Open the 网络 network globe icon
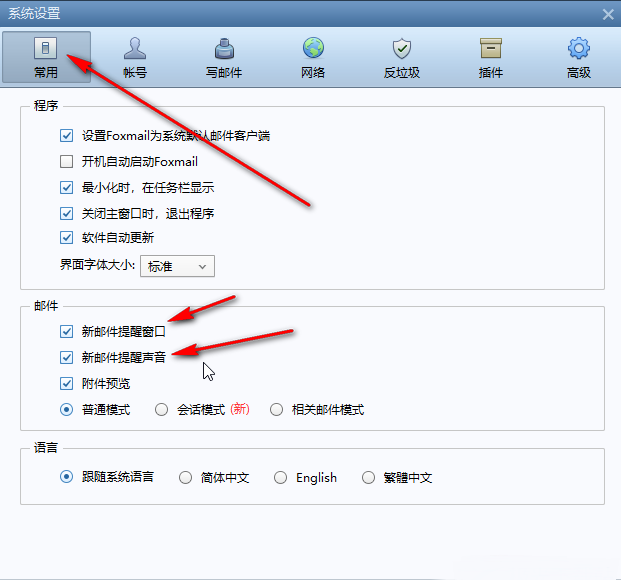The width and height of the screenshot is (621, 580). [x=313, y=48]
